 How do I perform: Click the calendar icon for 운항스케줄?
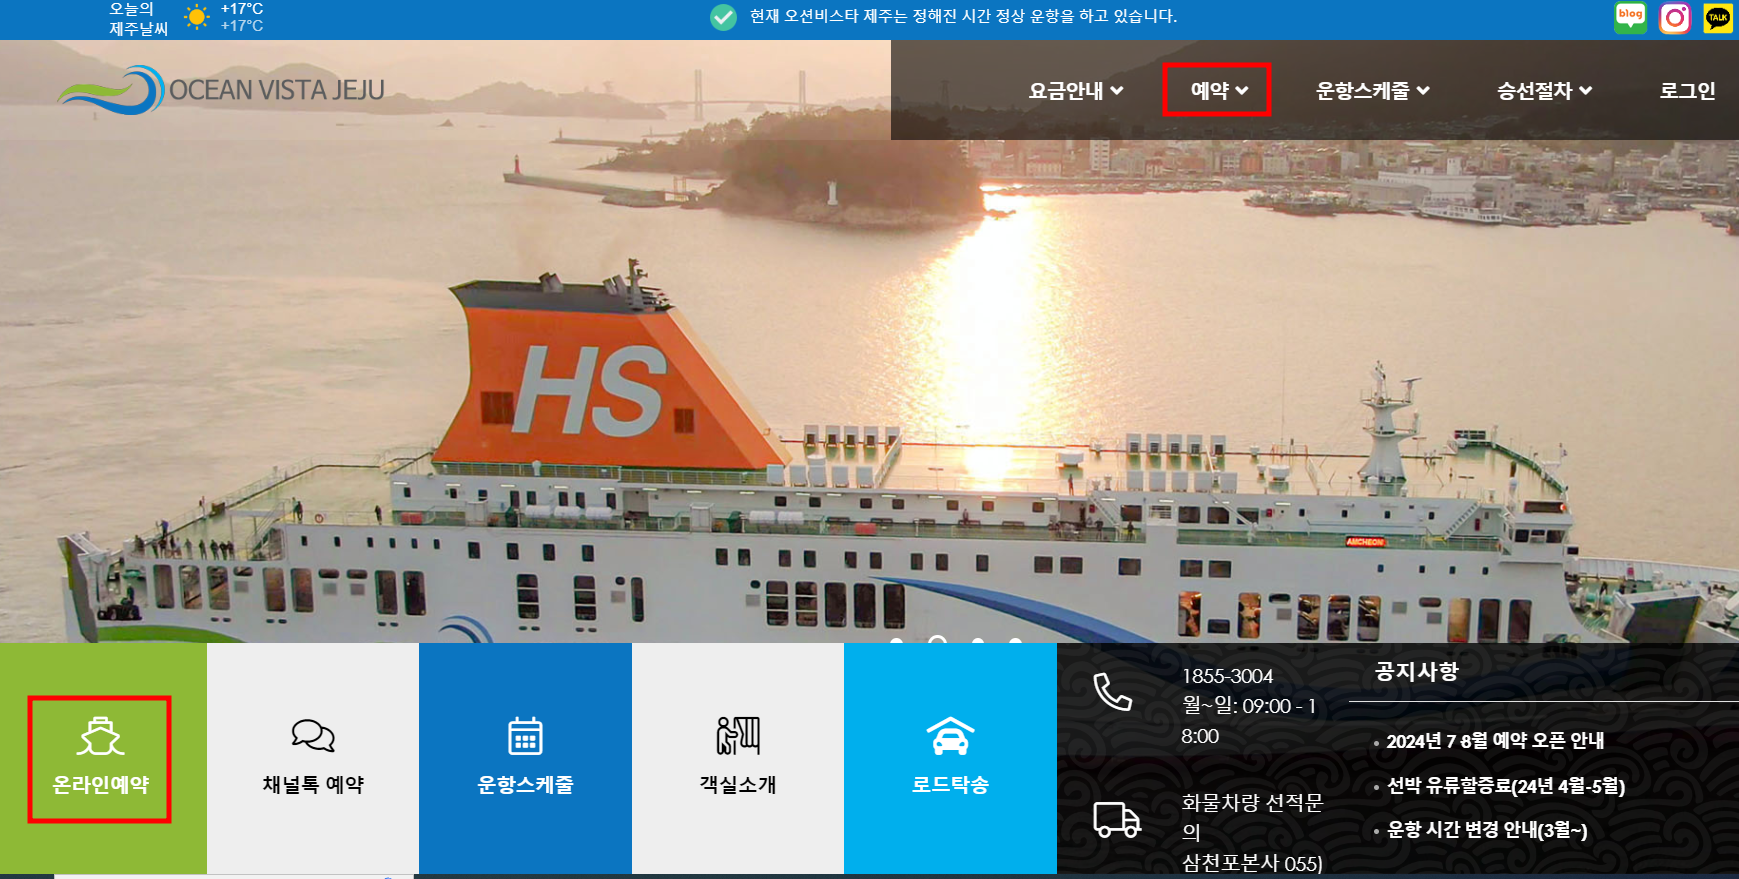pyautogui.click(x=525, y=736)
